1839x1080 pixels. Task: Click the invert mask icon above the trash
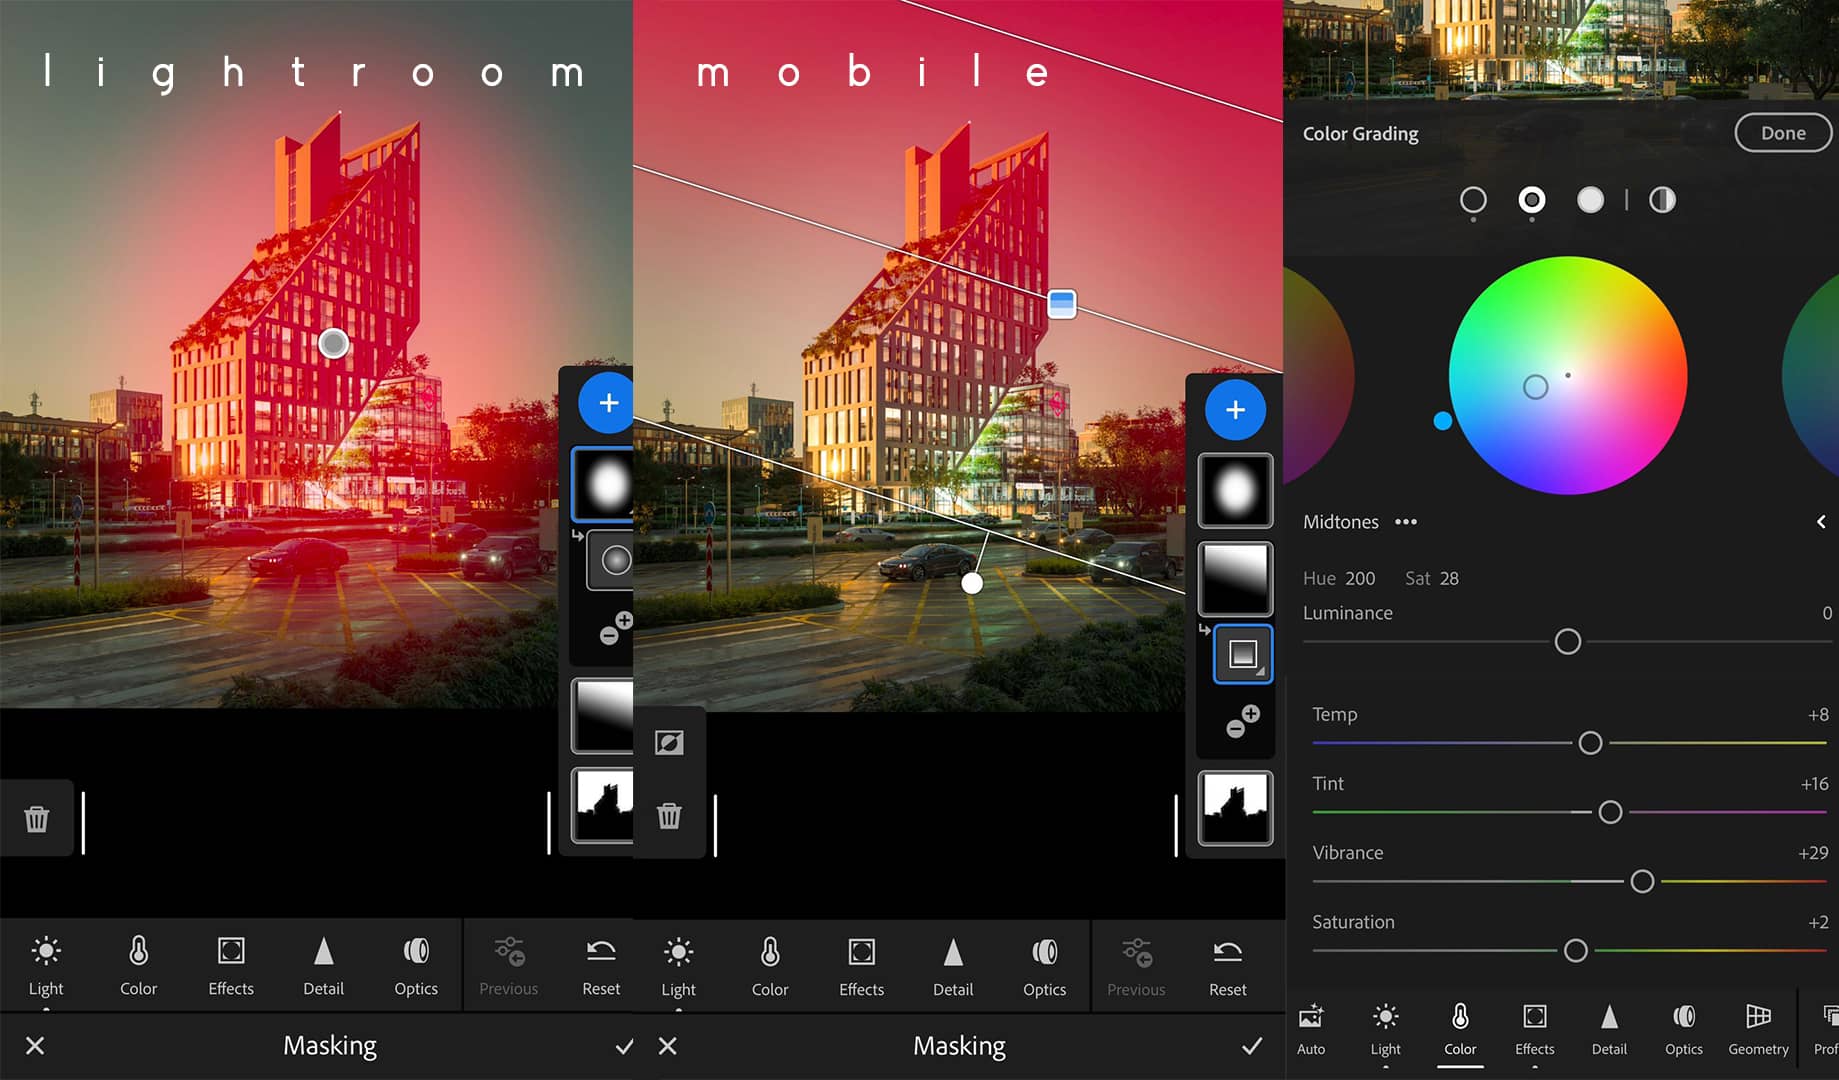click(669, 742)
